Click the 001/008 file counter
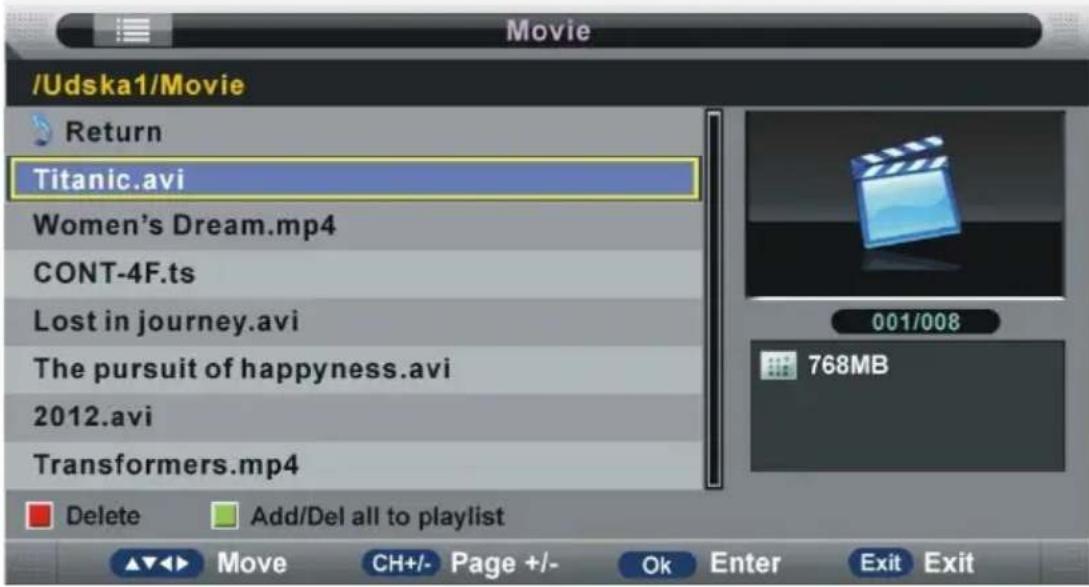Screen dimensions: 1089x587 click(915, 322)
